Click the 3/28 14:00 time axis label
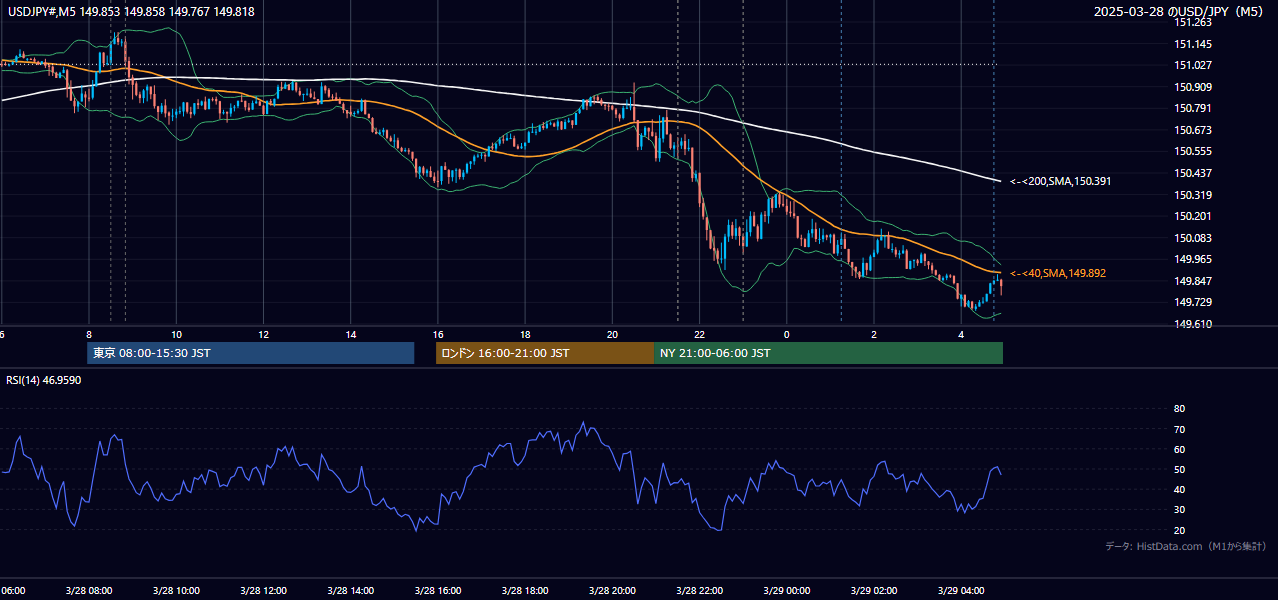 click(350, 590)
